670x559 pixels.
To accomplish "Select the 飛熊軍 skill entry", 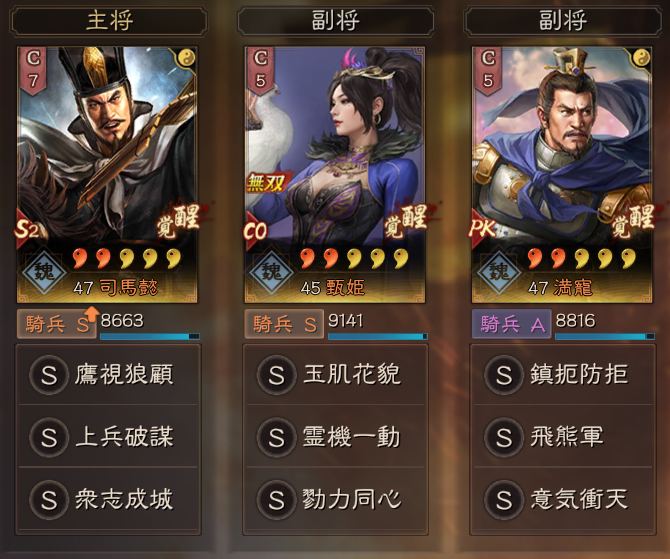I will (563, 437).
